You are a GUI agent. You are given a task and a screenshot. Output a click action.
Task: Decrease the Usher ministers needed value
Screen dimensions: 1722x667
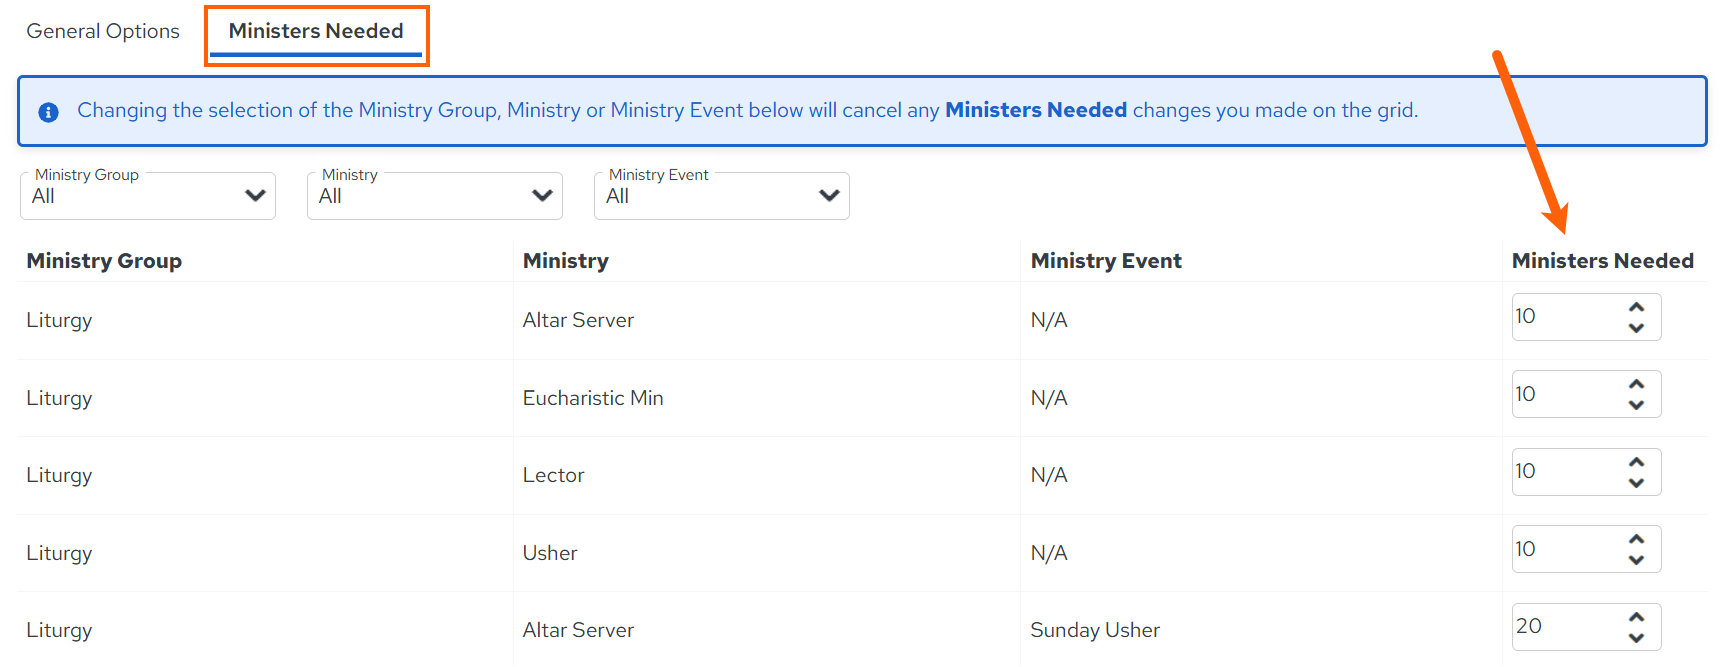(x=1636, y=560)
